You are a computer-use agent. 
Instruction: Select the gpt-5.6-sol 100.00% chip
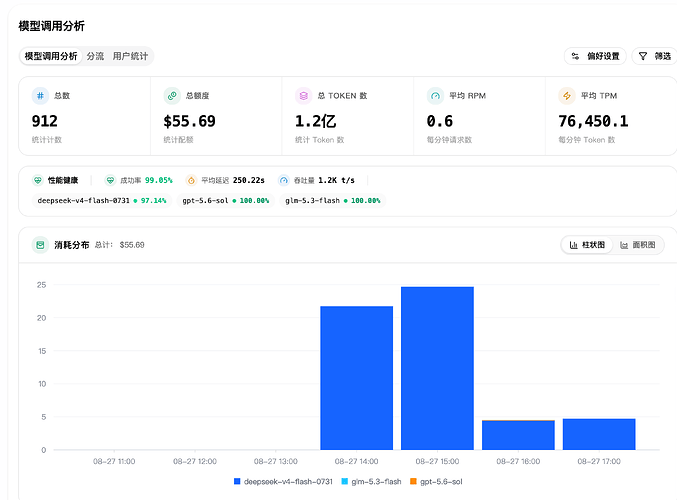click(x=225, y=200)
